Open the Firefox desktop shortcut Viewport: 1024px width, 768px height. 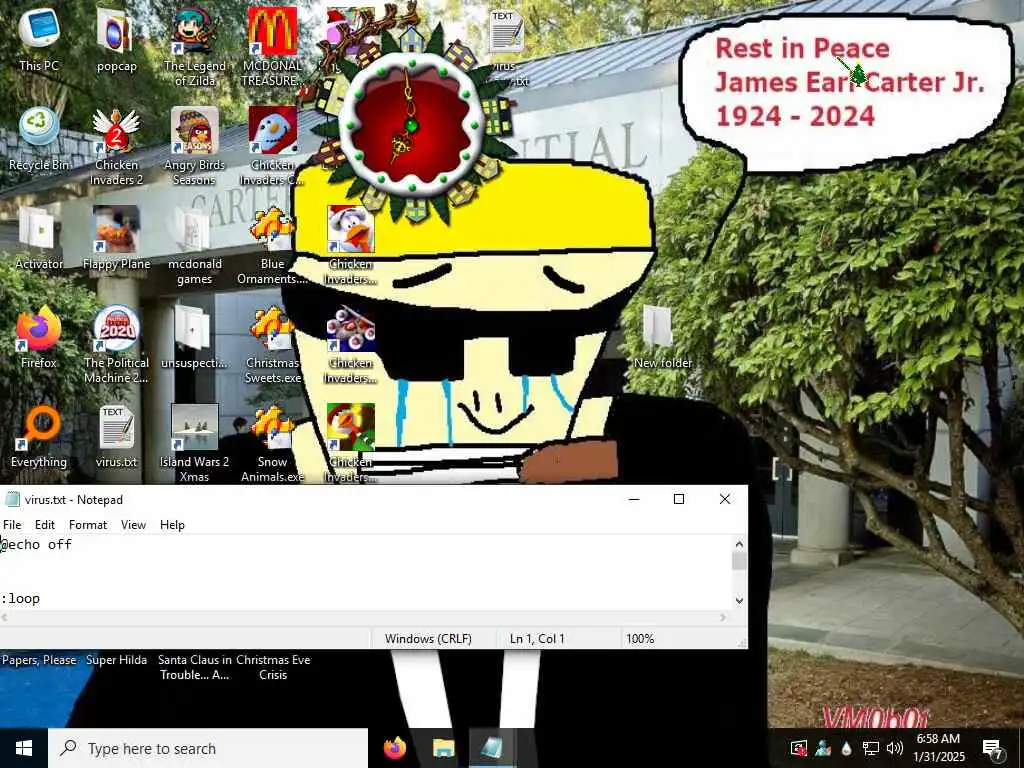pos(39,337)
